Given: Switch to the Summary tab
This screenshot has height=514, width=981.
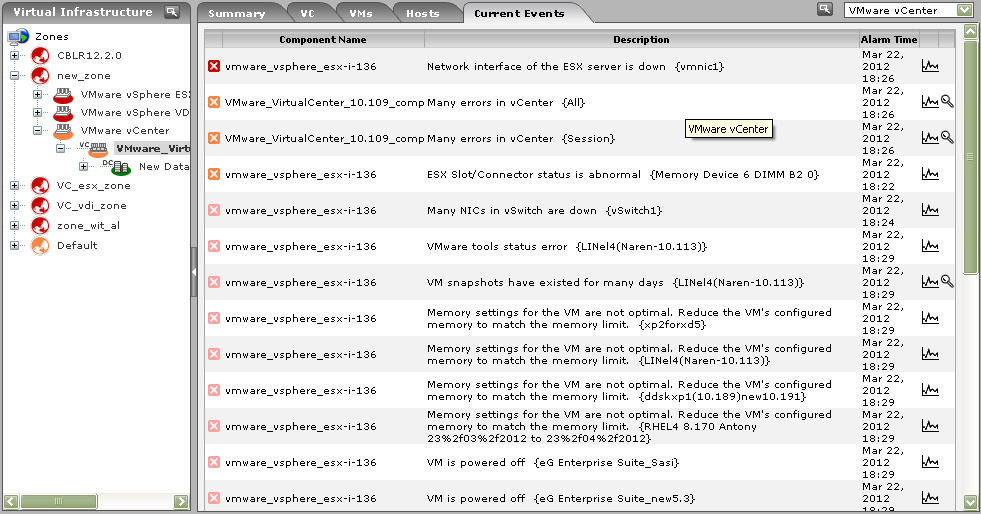Looking at the screenshot, I should [x=236, y=13].
